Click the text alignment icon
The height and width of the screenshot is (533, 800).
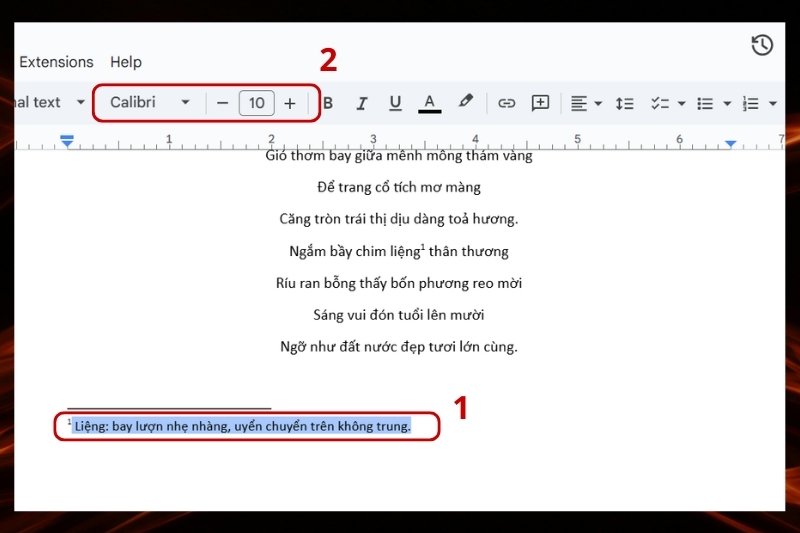point(579,104)
